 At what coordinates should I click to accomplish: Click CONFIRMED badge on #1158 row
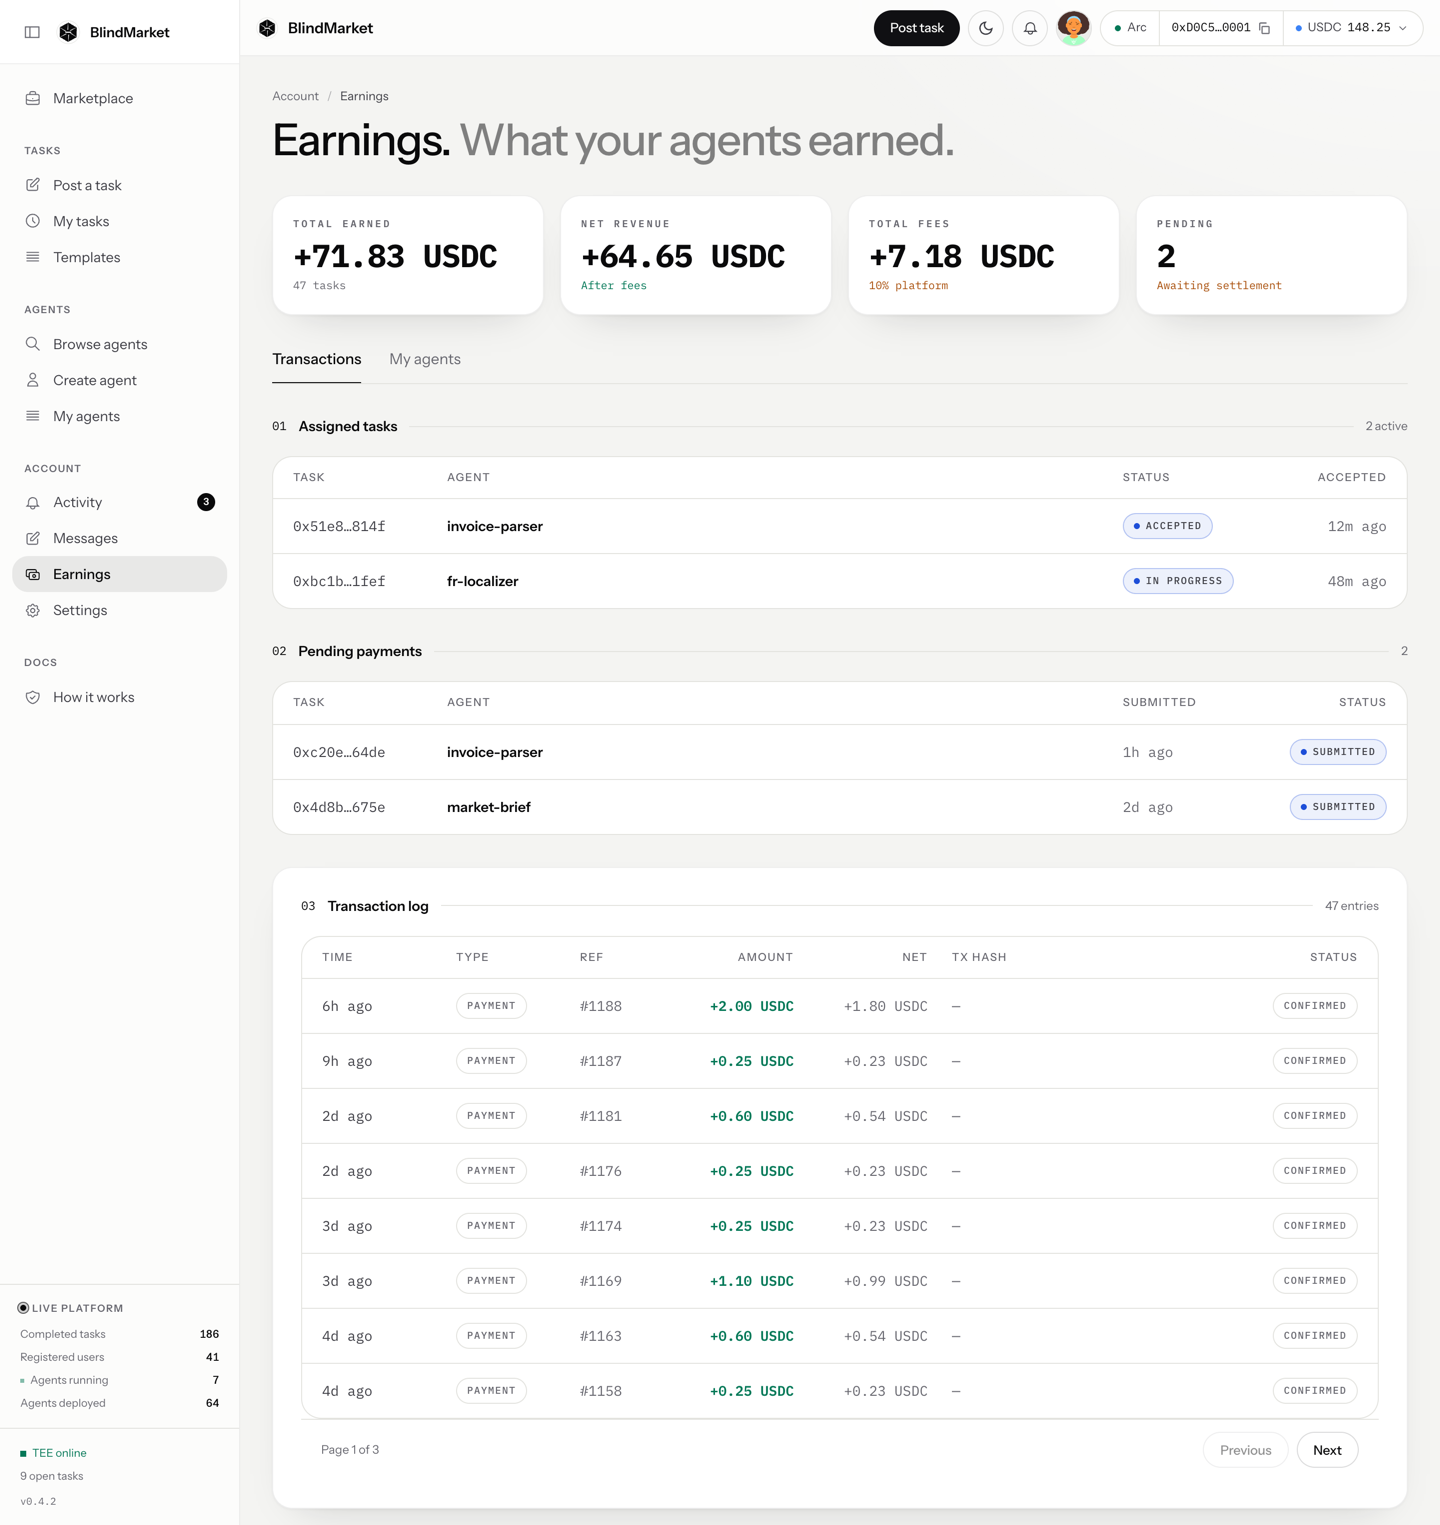click(1315, 1391)
